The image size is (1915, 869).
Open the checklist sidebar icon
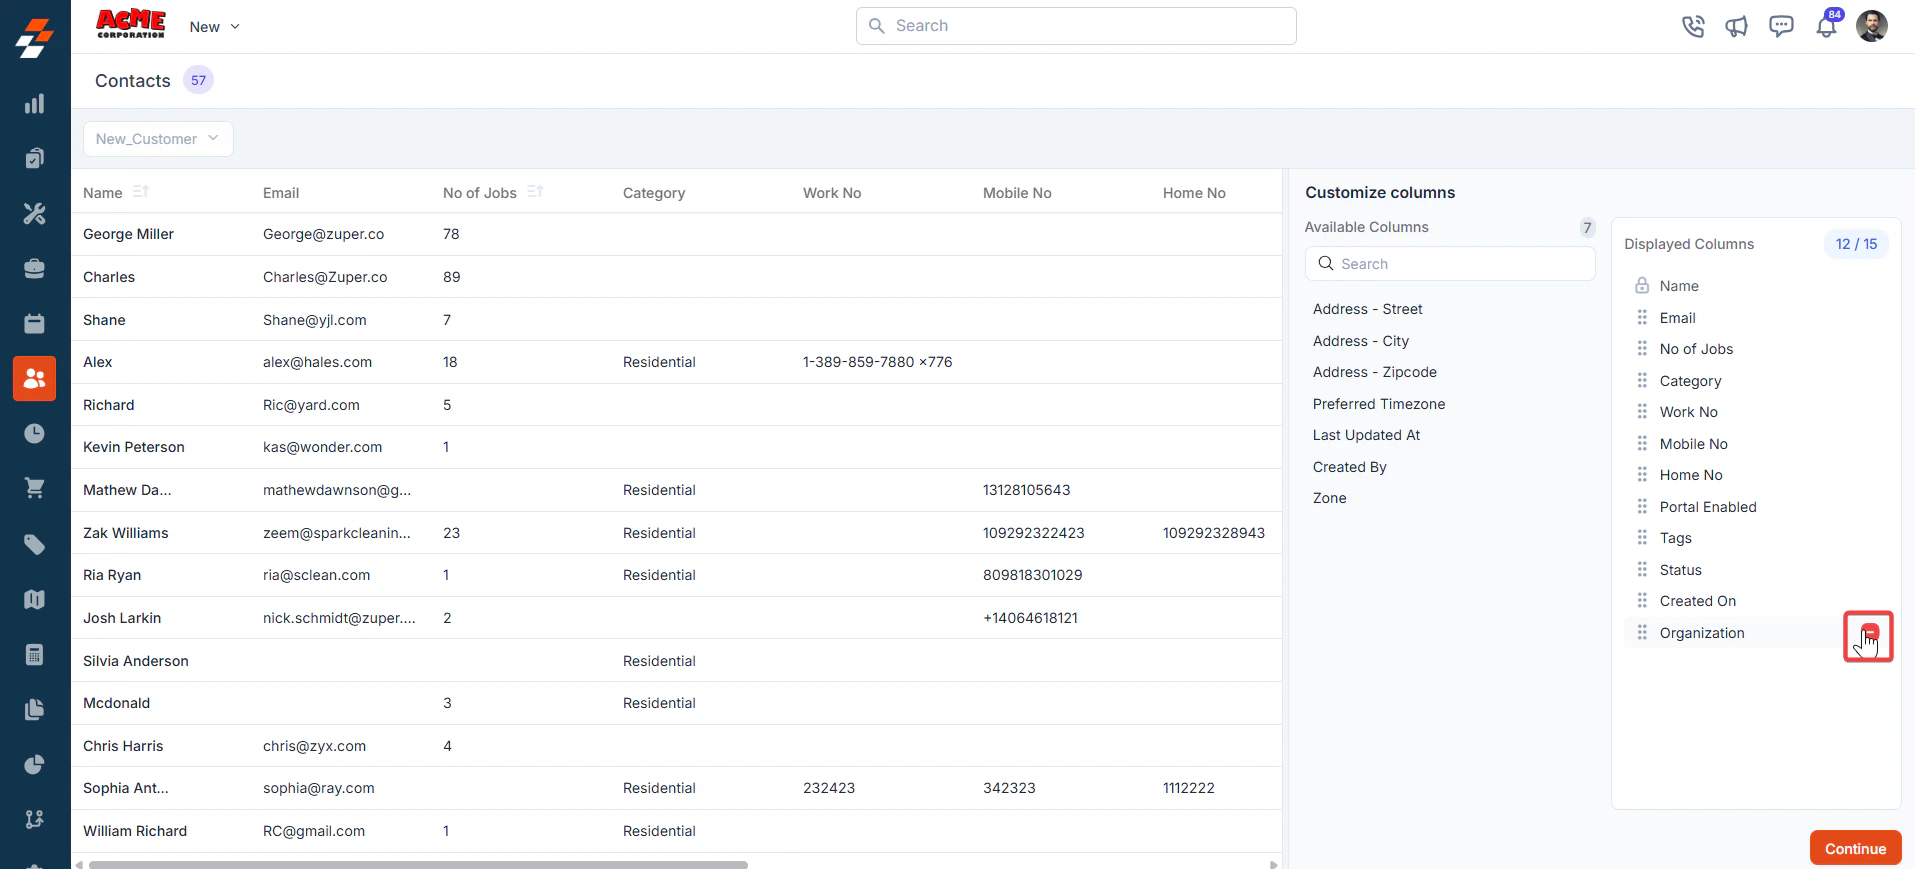pyautogui.click(x=35, y=158)
